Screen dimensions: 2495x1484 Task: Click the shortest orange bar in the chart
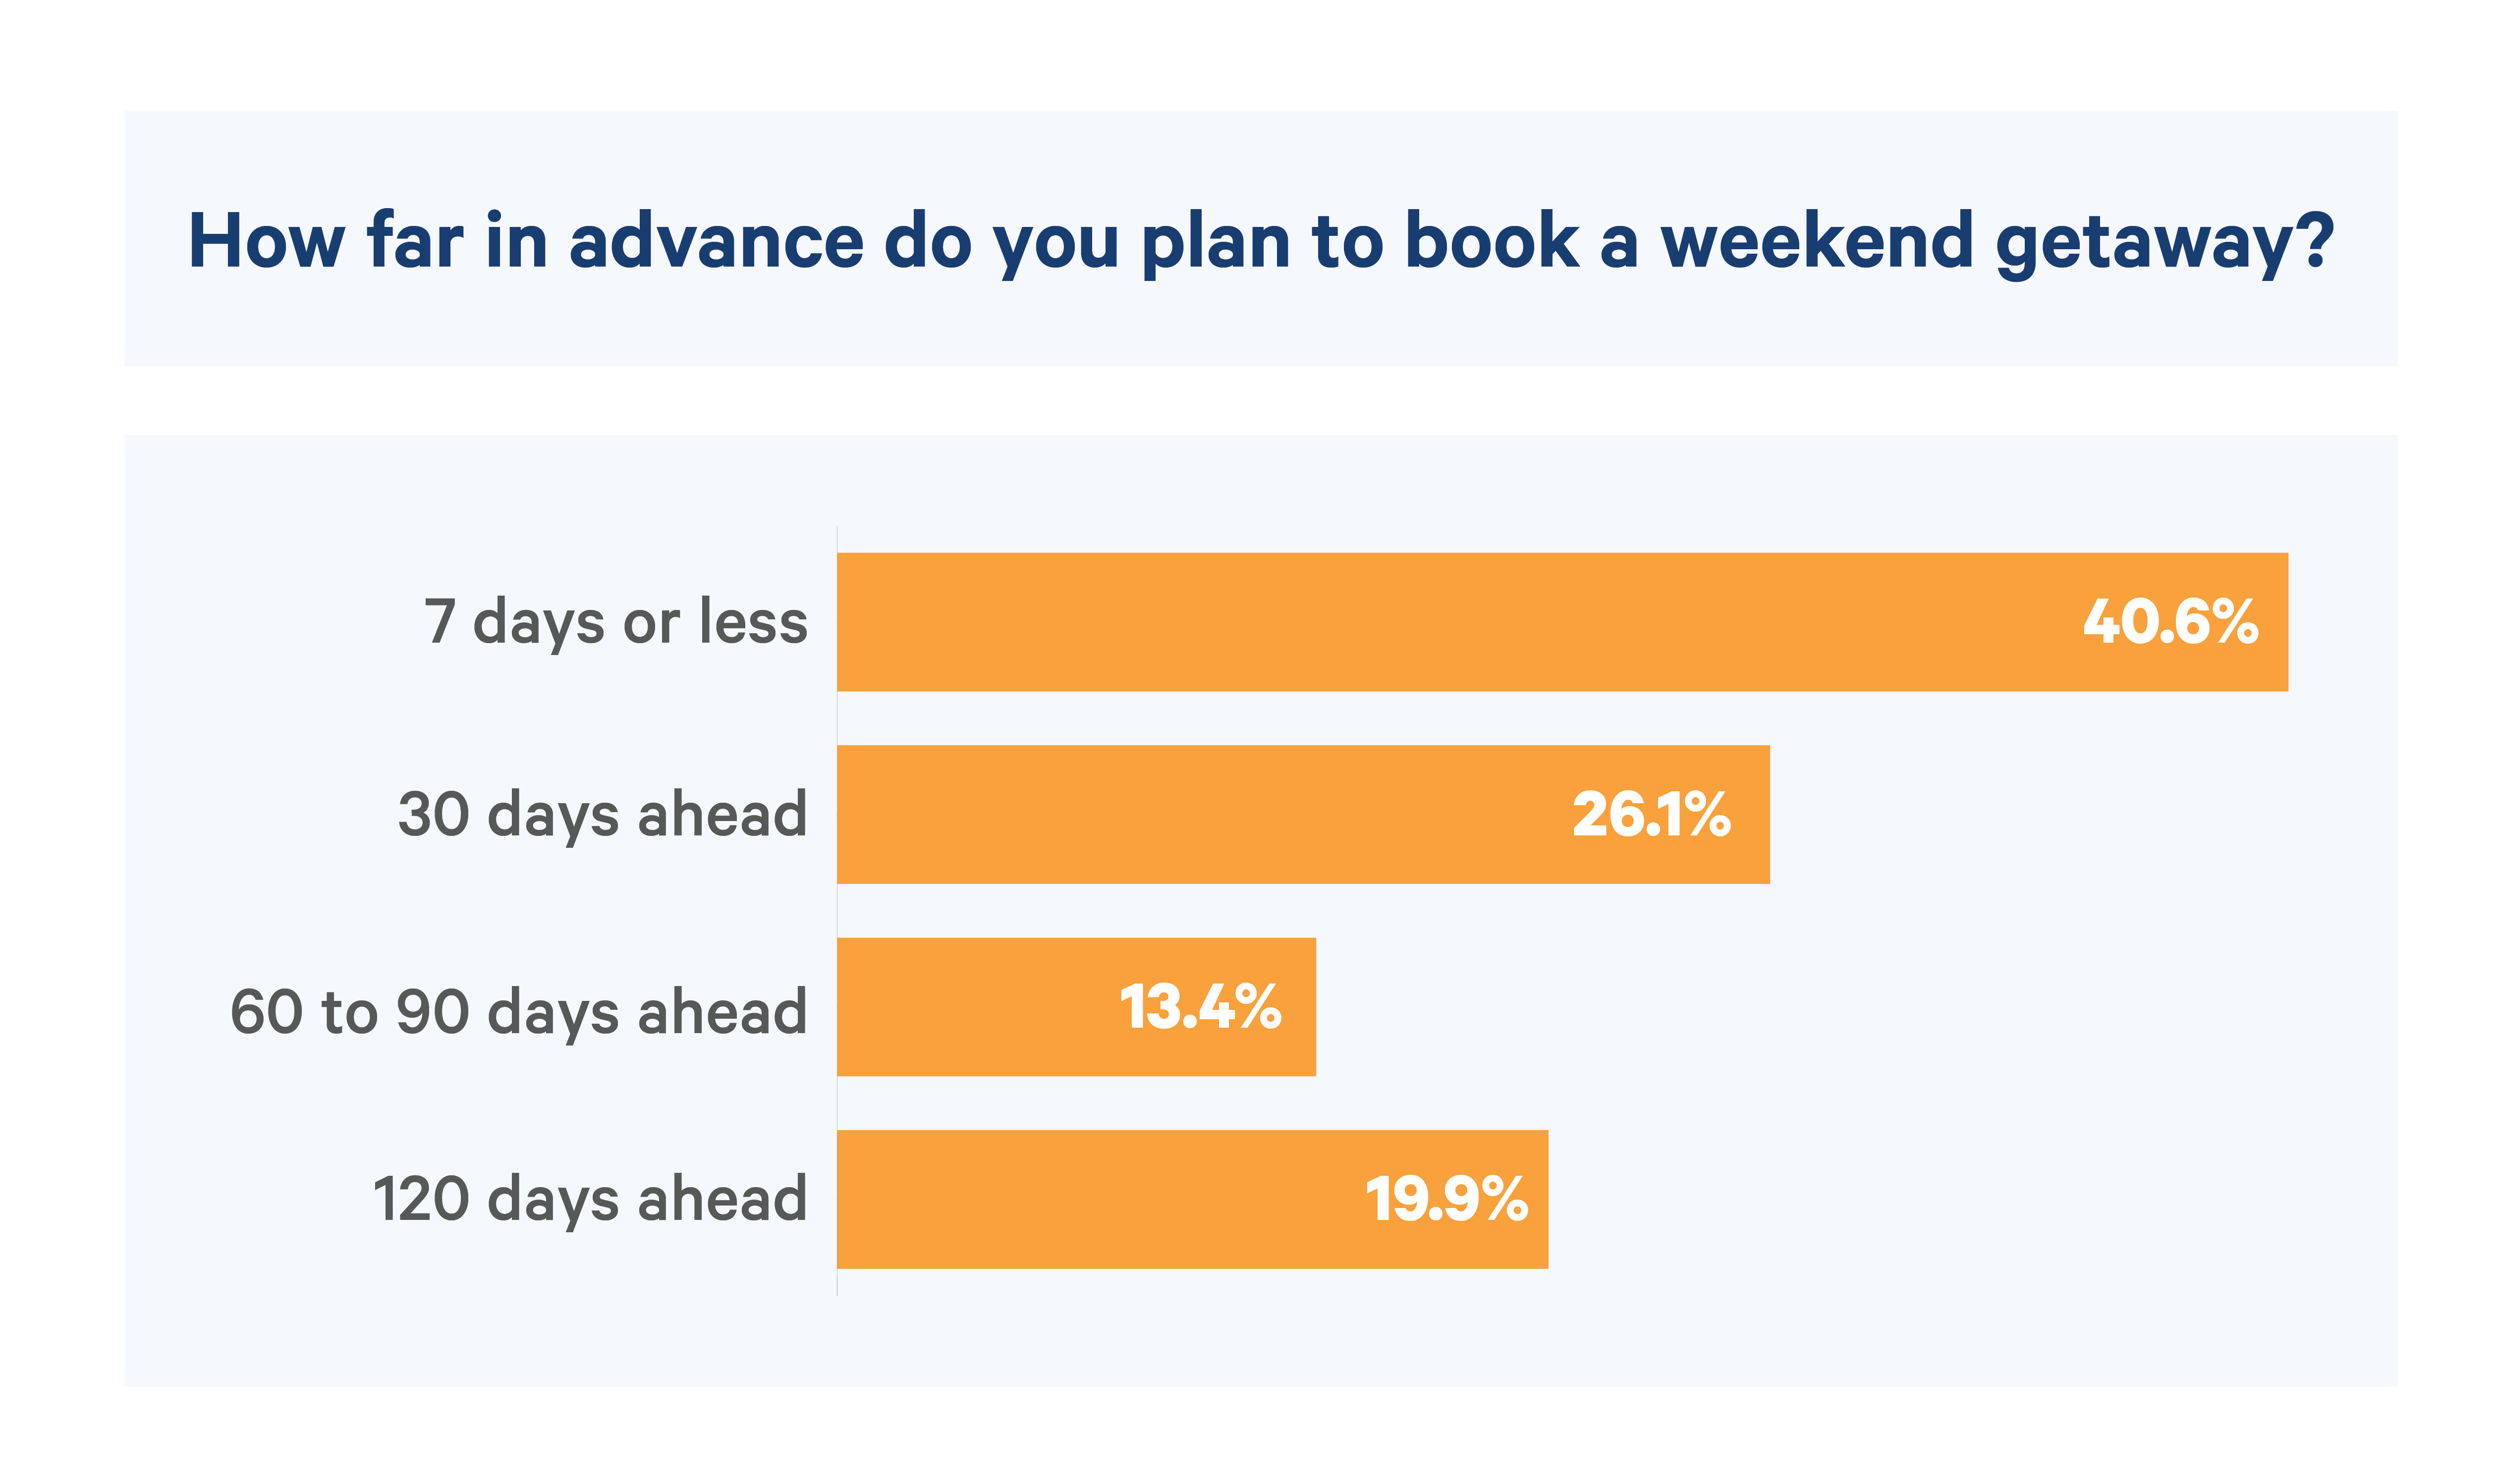[x=1076, y=1007]
